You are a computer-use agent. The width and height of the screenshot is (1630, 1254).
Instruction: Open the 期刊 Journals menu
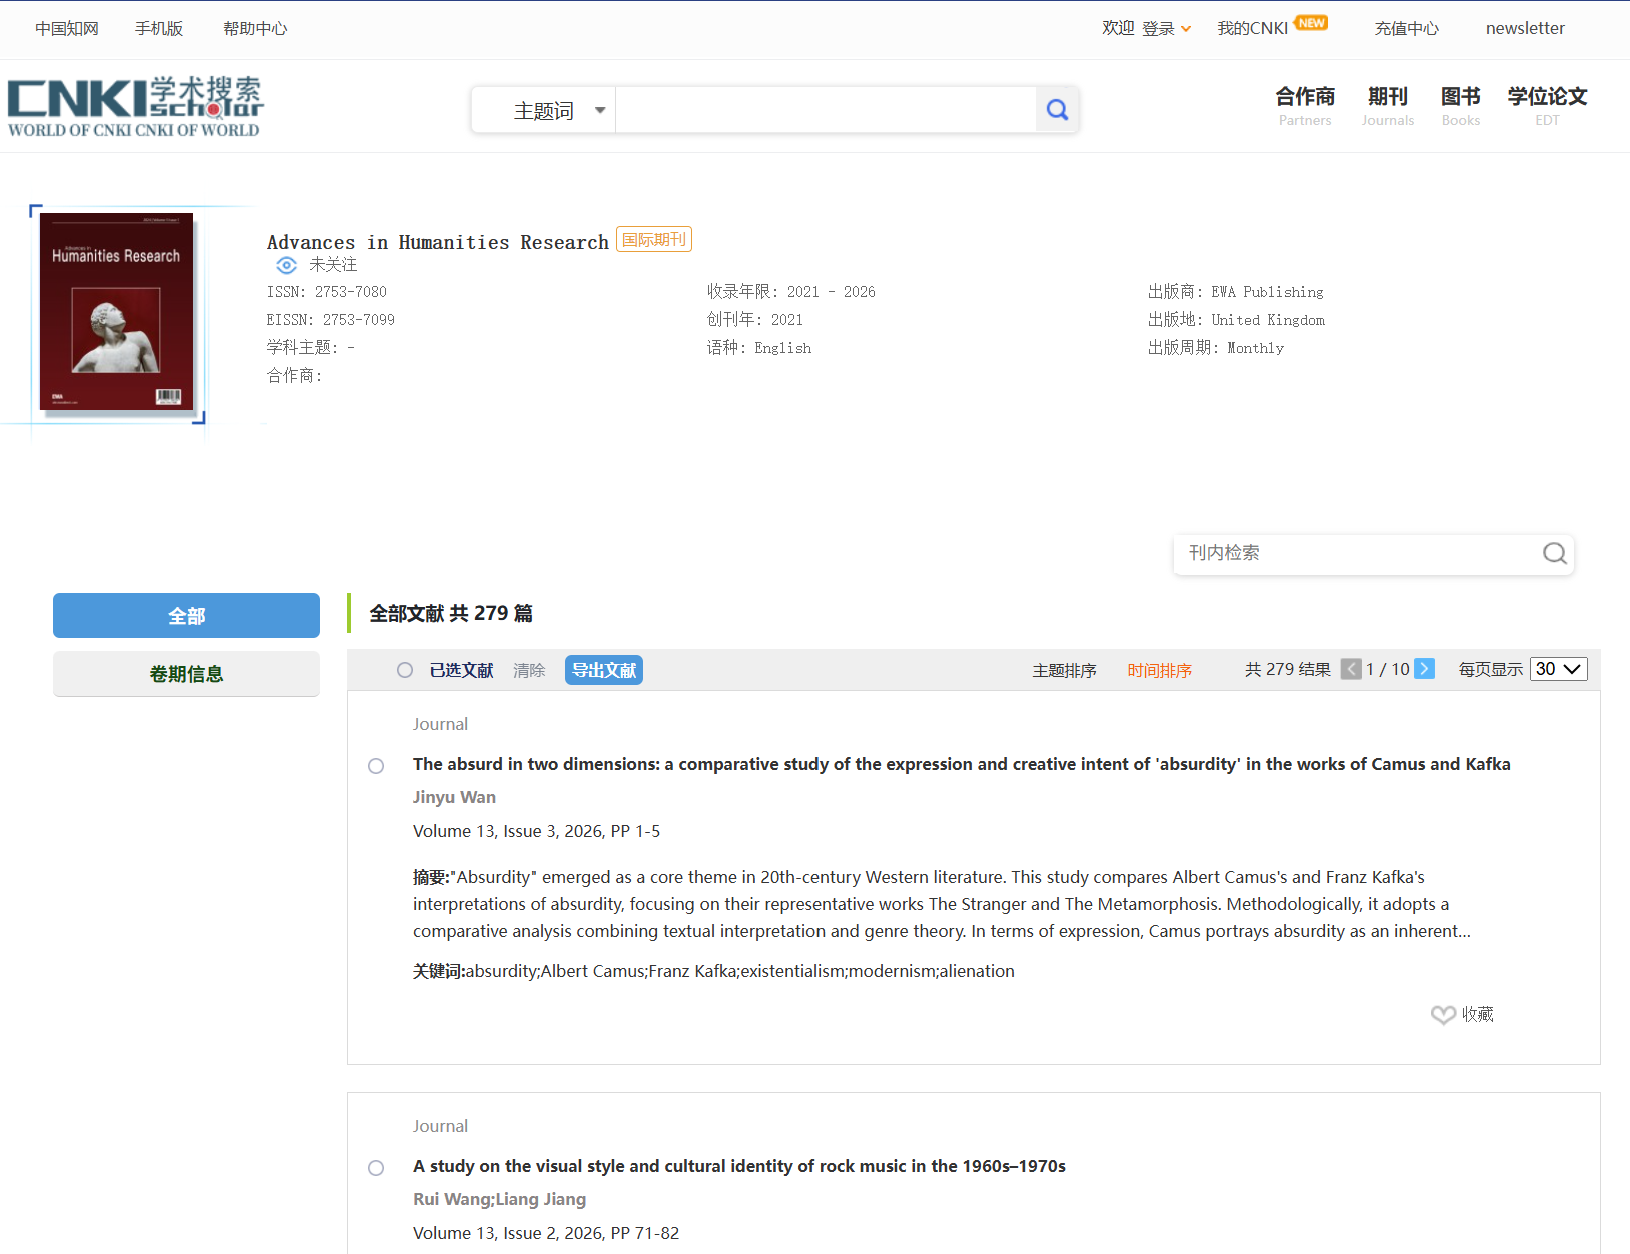tap(1387, 106)
